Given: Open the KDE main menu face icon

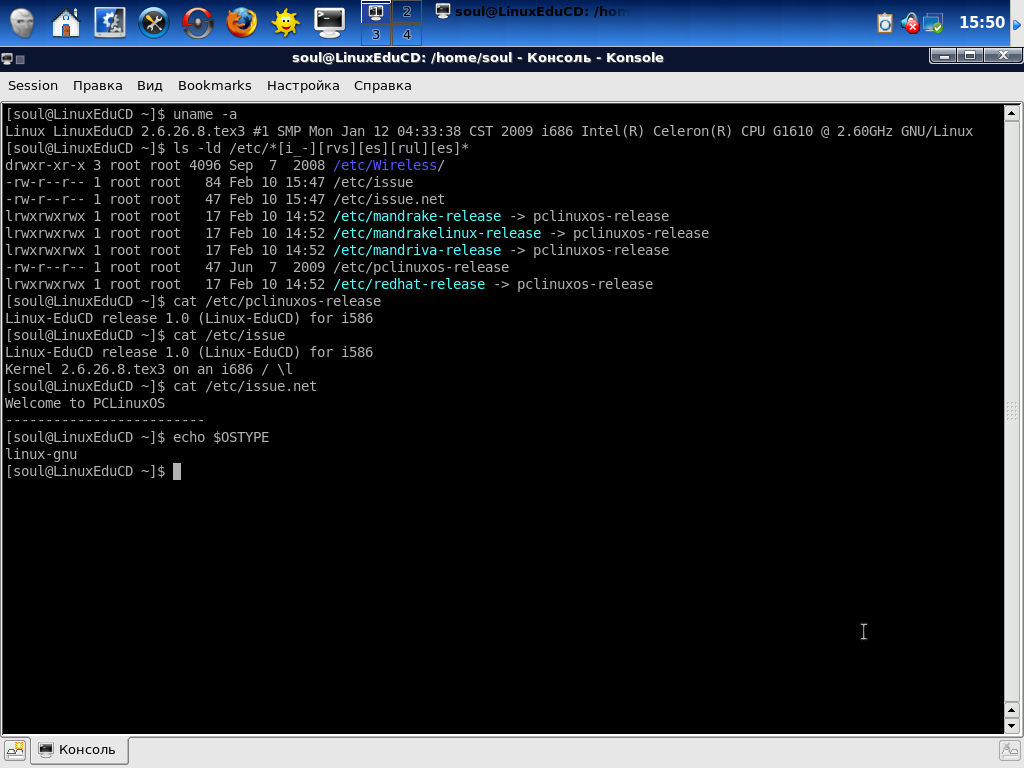Looking at the screenshot, I should coord(22,22).
